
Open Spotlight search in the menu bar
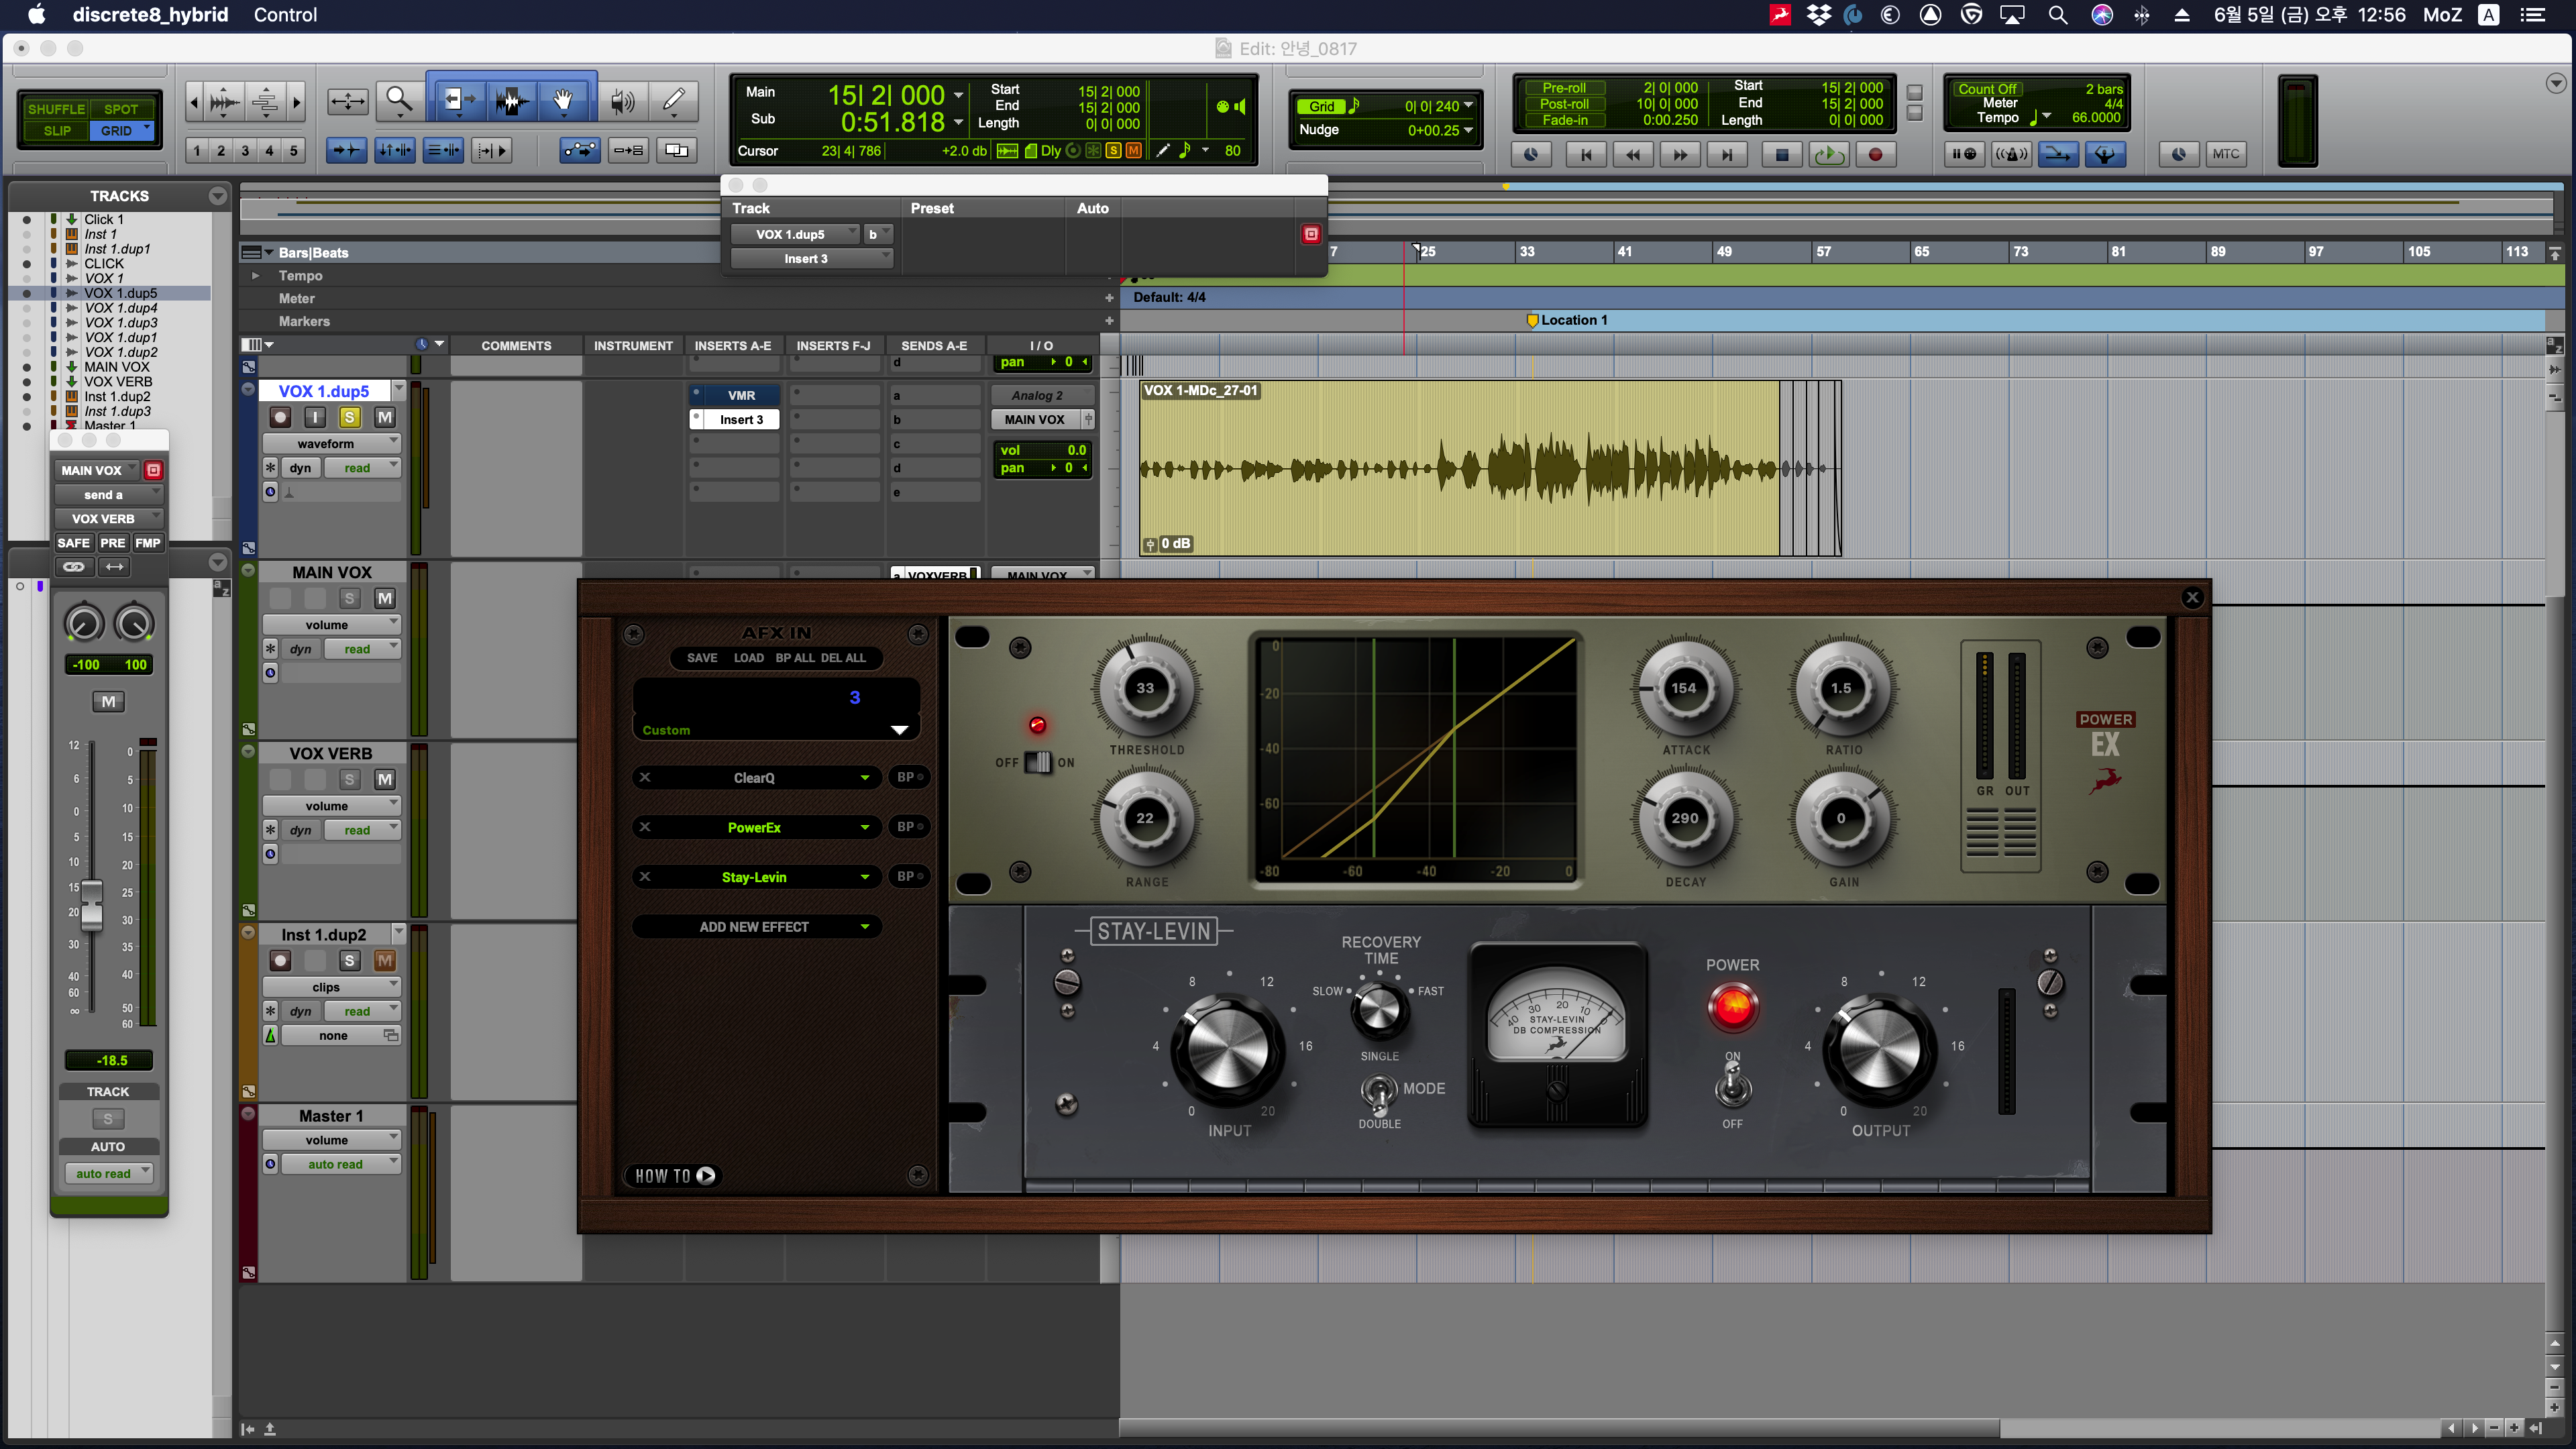pos(2058,15)
